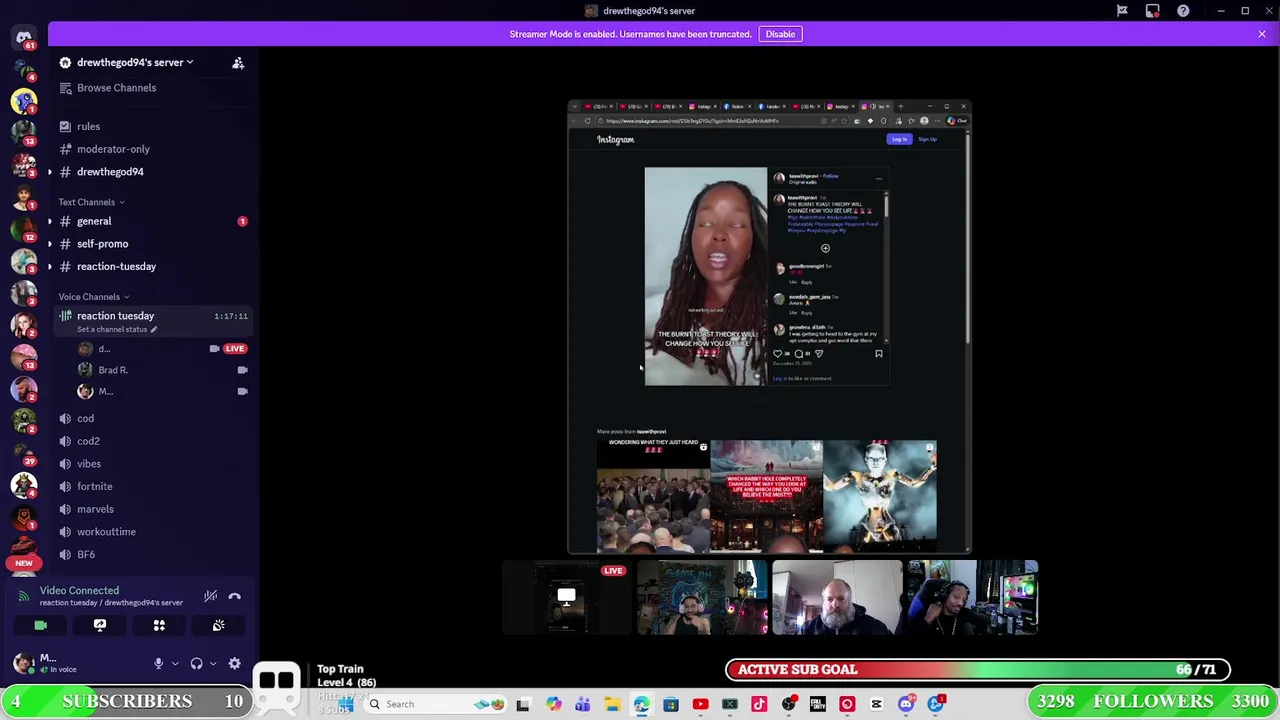The height and width of the screenshot is (720, 1280).
Task: Toggle noise suppression icon
Action: tap(210, 596)
